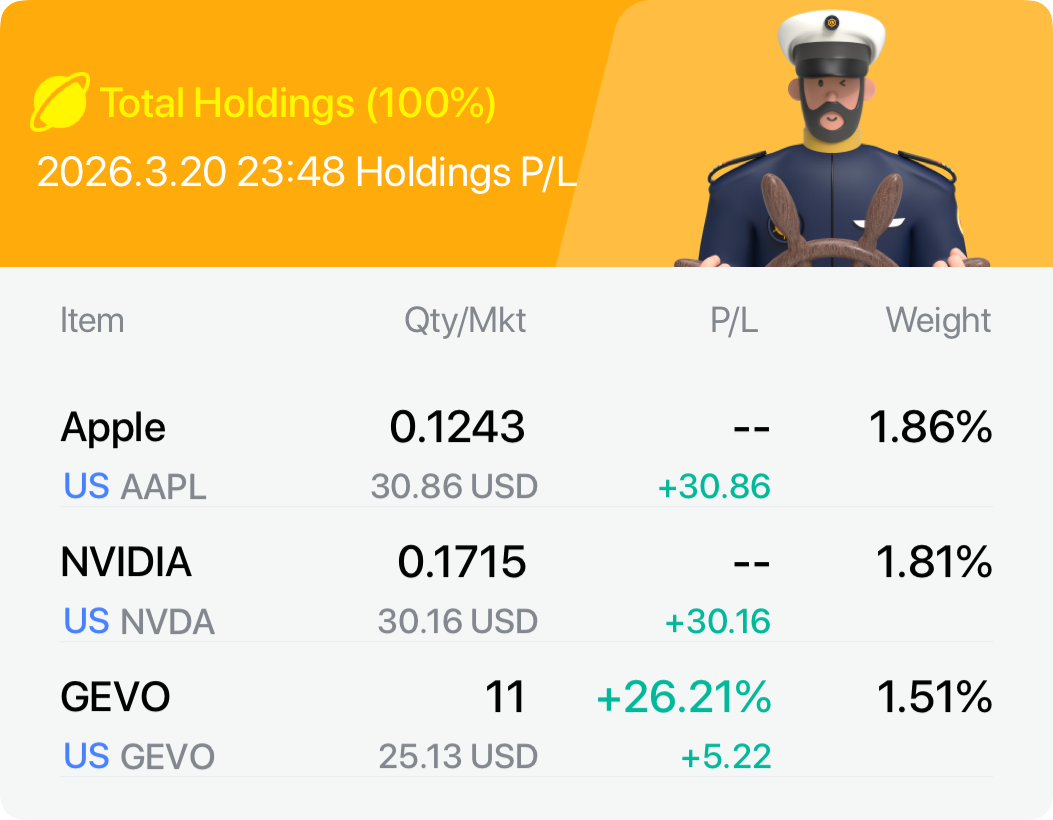1053x820 pixels.
Task: Open the GEVO holding row
Action: [115, 697]
